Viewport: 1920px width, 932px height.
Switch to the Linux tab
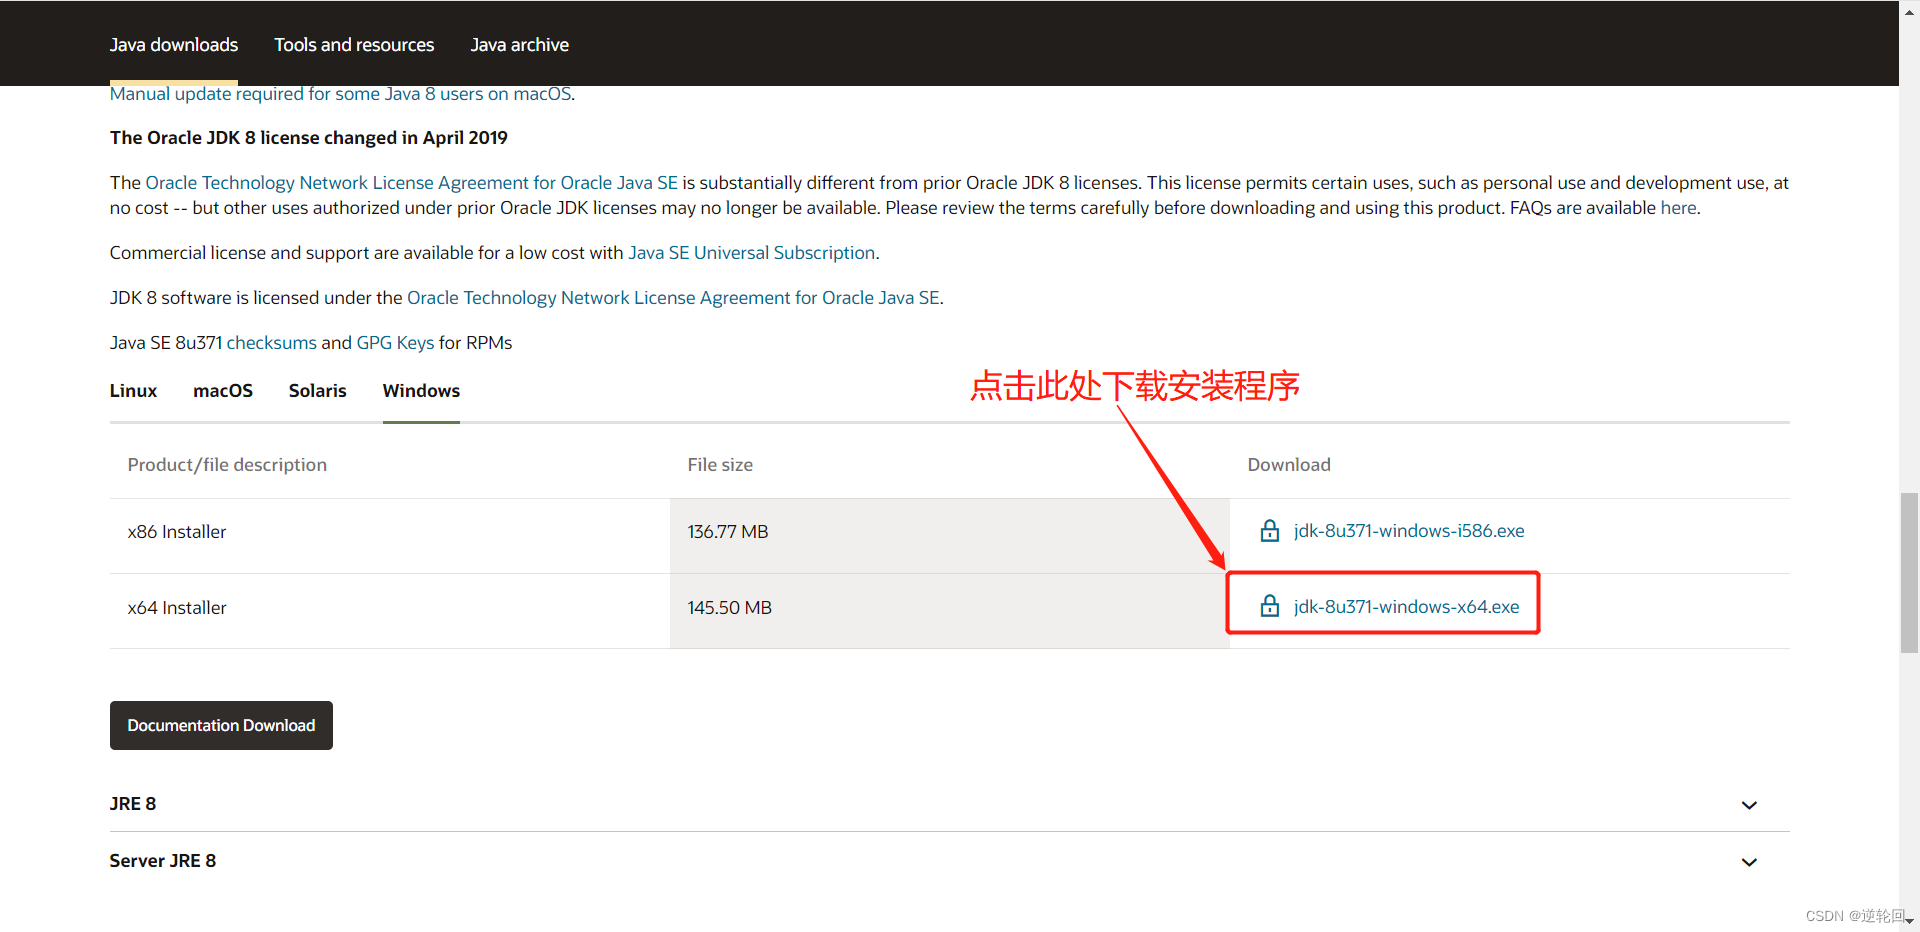click(133, 391)
